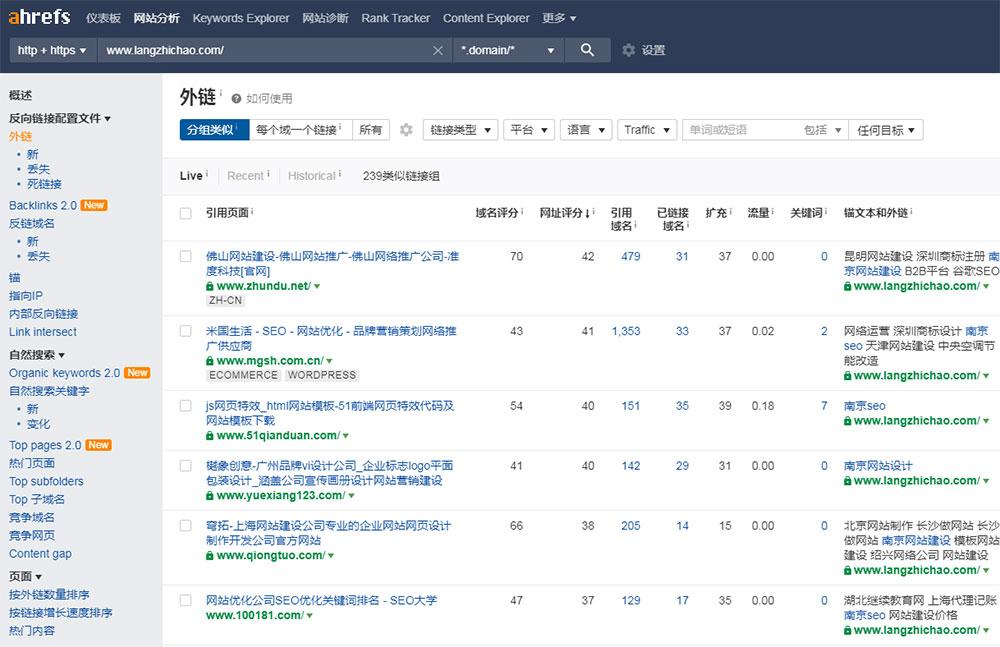Open 死链接 under 外链 in sidebar
Screen dimensions: 1000x647
pos(44,184)
